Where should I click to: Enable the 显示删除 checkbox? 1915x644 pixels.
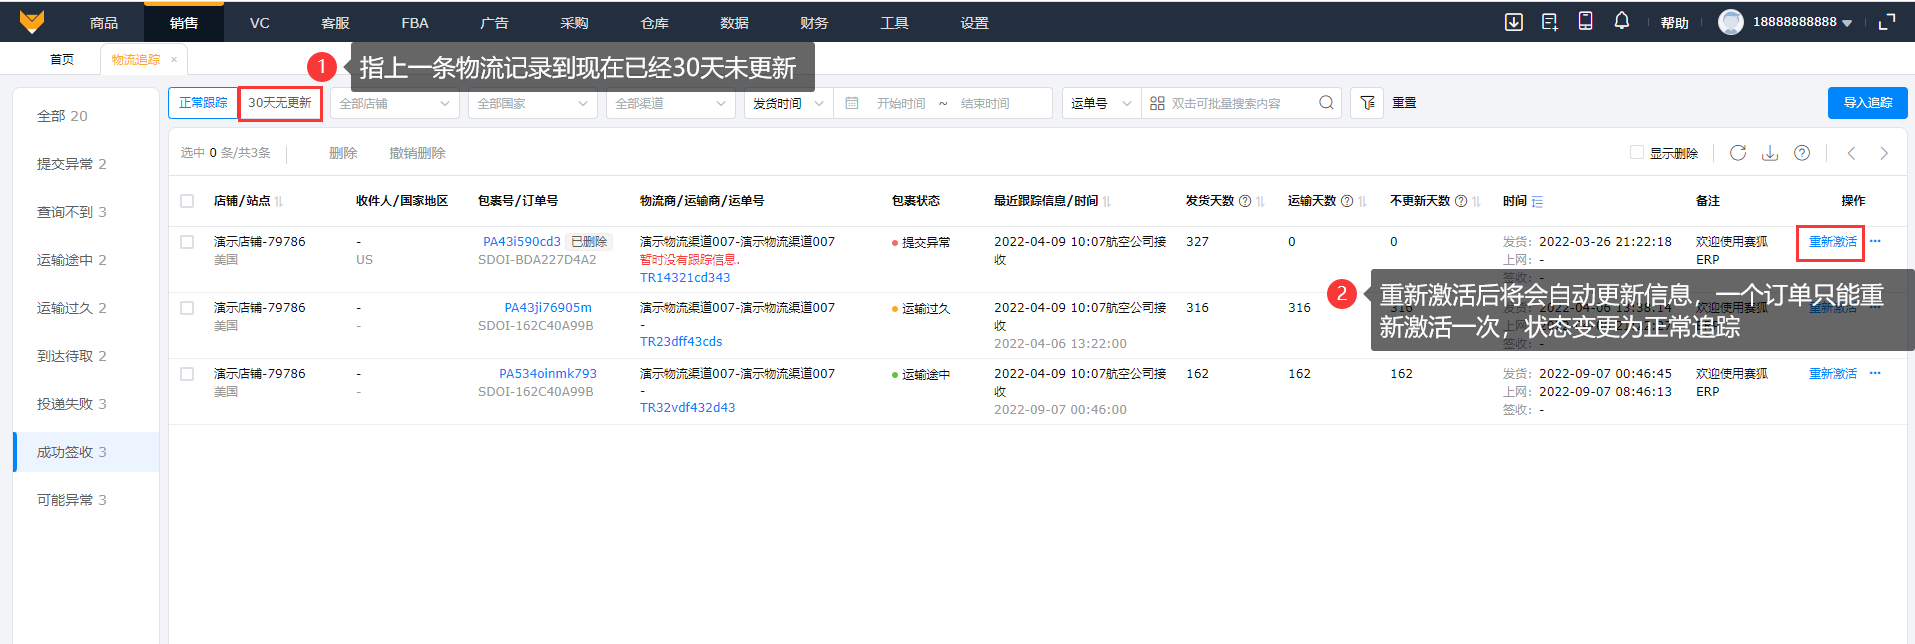click(x=1637, y=153)
